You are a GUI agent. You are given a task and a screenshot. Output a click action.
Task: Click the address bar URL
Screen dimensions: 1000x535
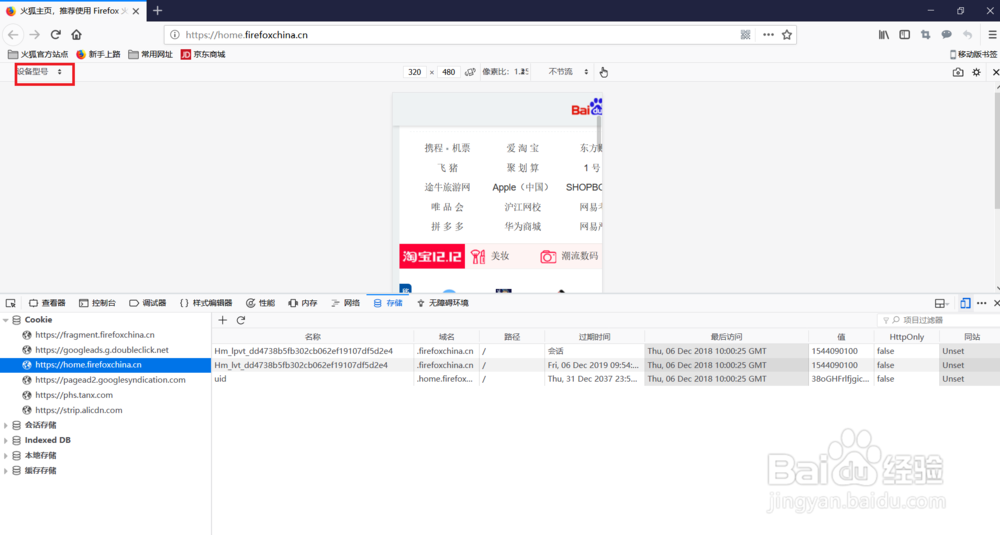[x=247, y=34]
